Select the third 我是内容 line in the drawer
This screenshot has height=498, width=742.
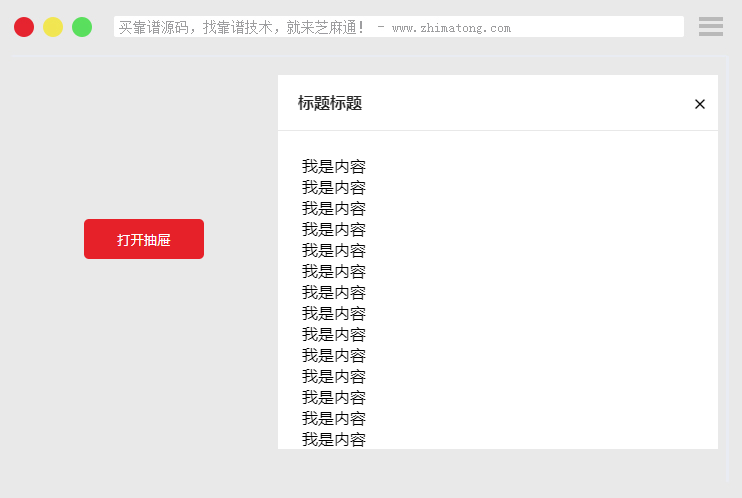tap(334, 208)
